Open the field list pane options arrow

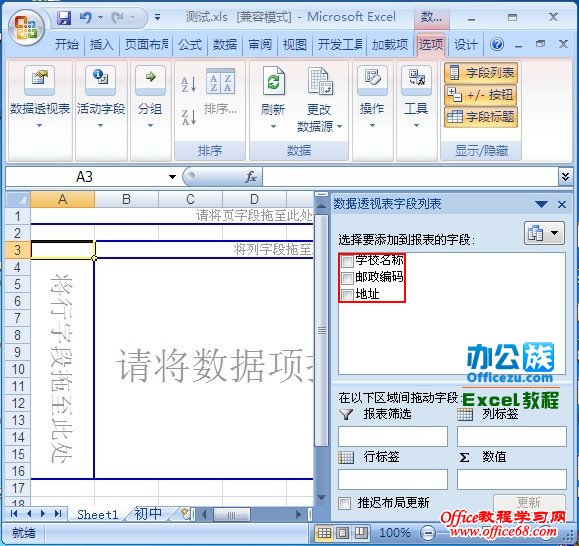541,204
